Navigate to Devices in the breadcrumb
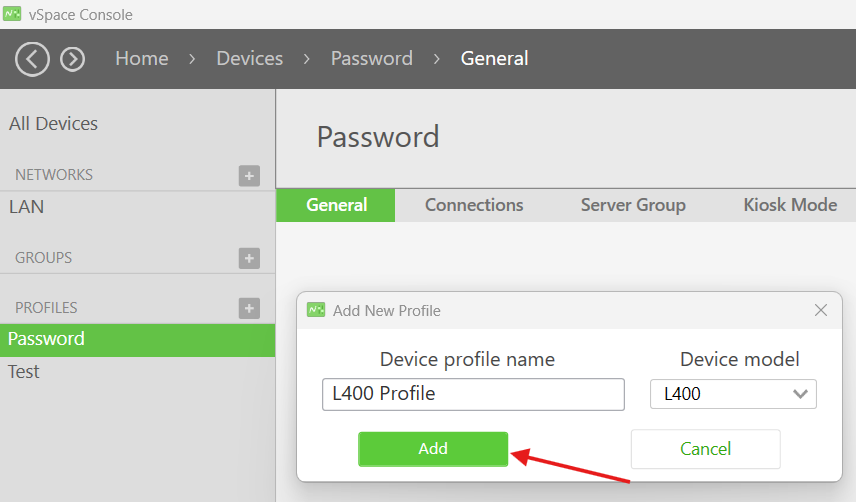 pos(249,58)
